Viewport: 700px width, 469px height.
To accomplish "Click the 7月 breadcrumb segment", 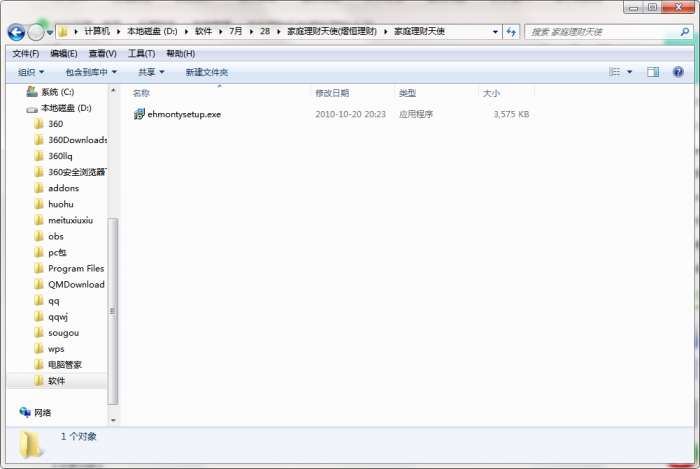I will click(235, 31).
